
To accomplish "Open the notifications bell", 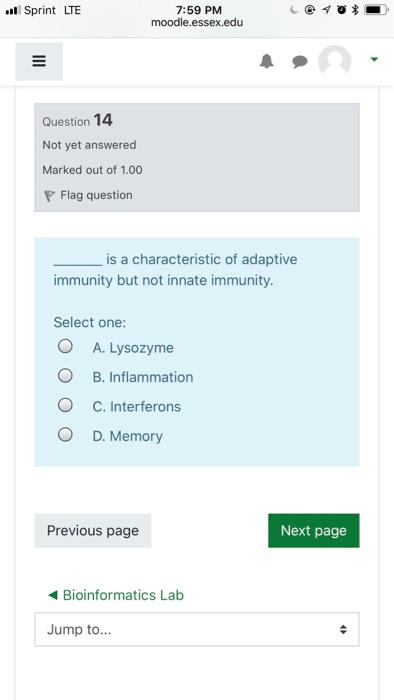I will 267,61.
